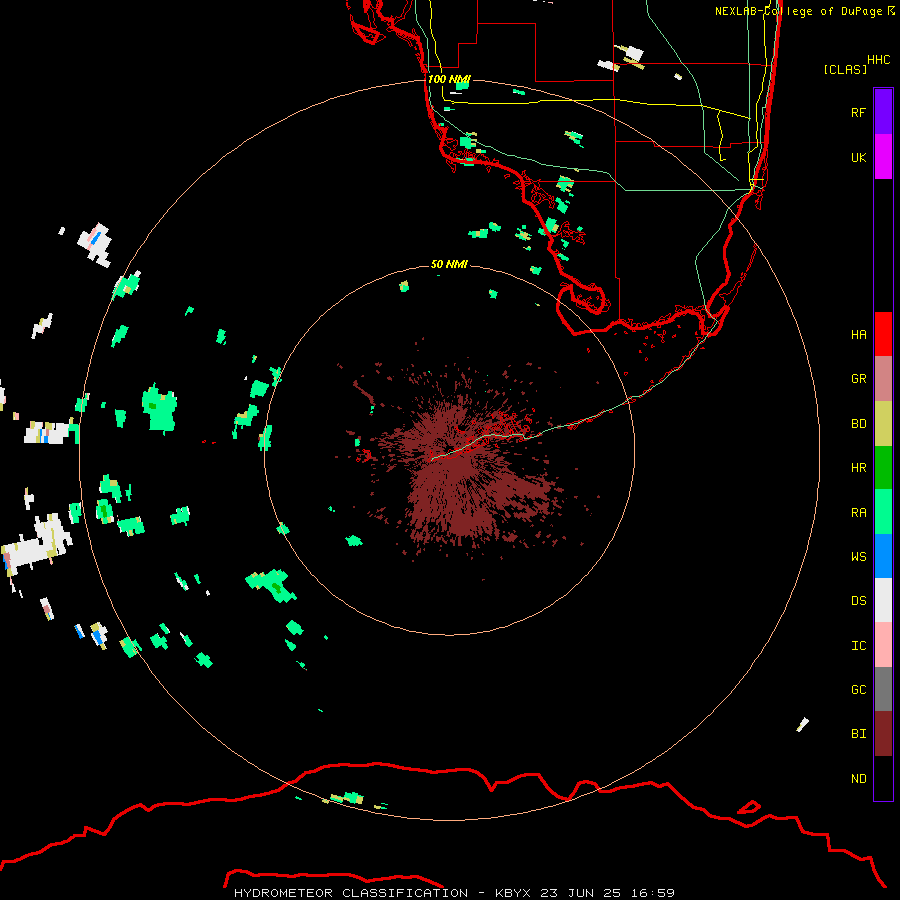The height and width of the screenshot is (900, 900).
Task: Click the IC legend label
Action: [858, 646]
